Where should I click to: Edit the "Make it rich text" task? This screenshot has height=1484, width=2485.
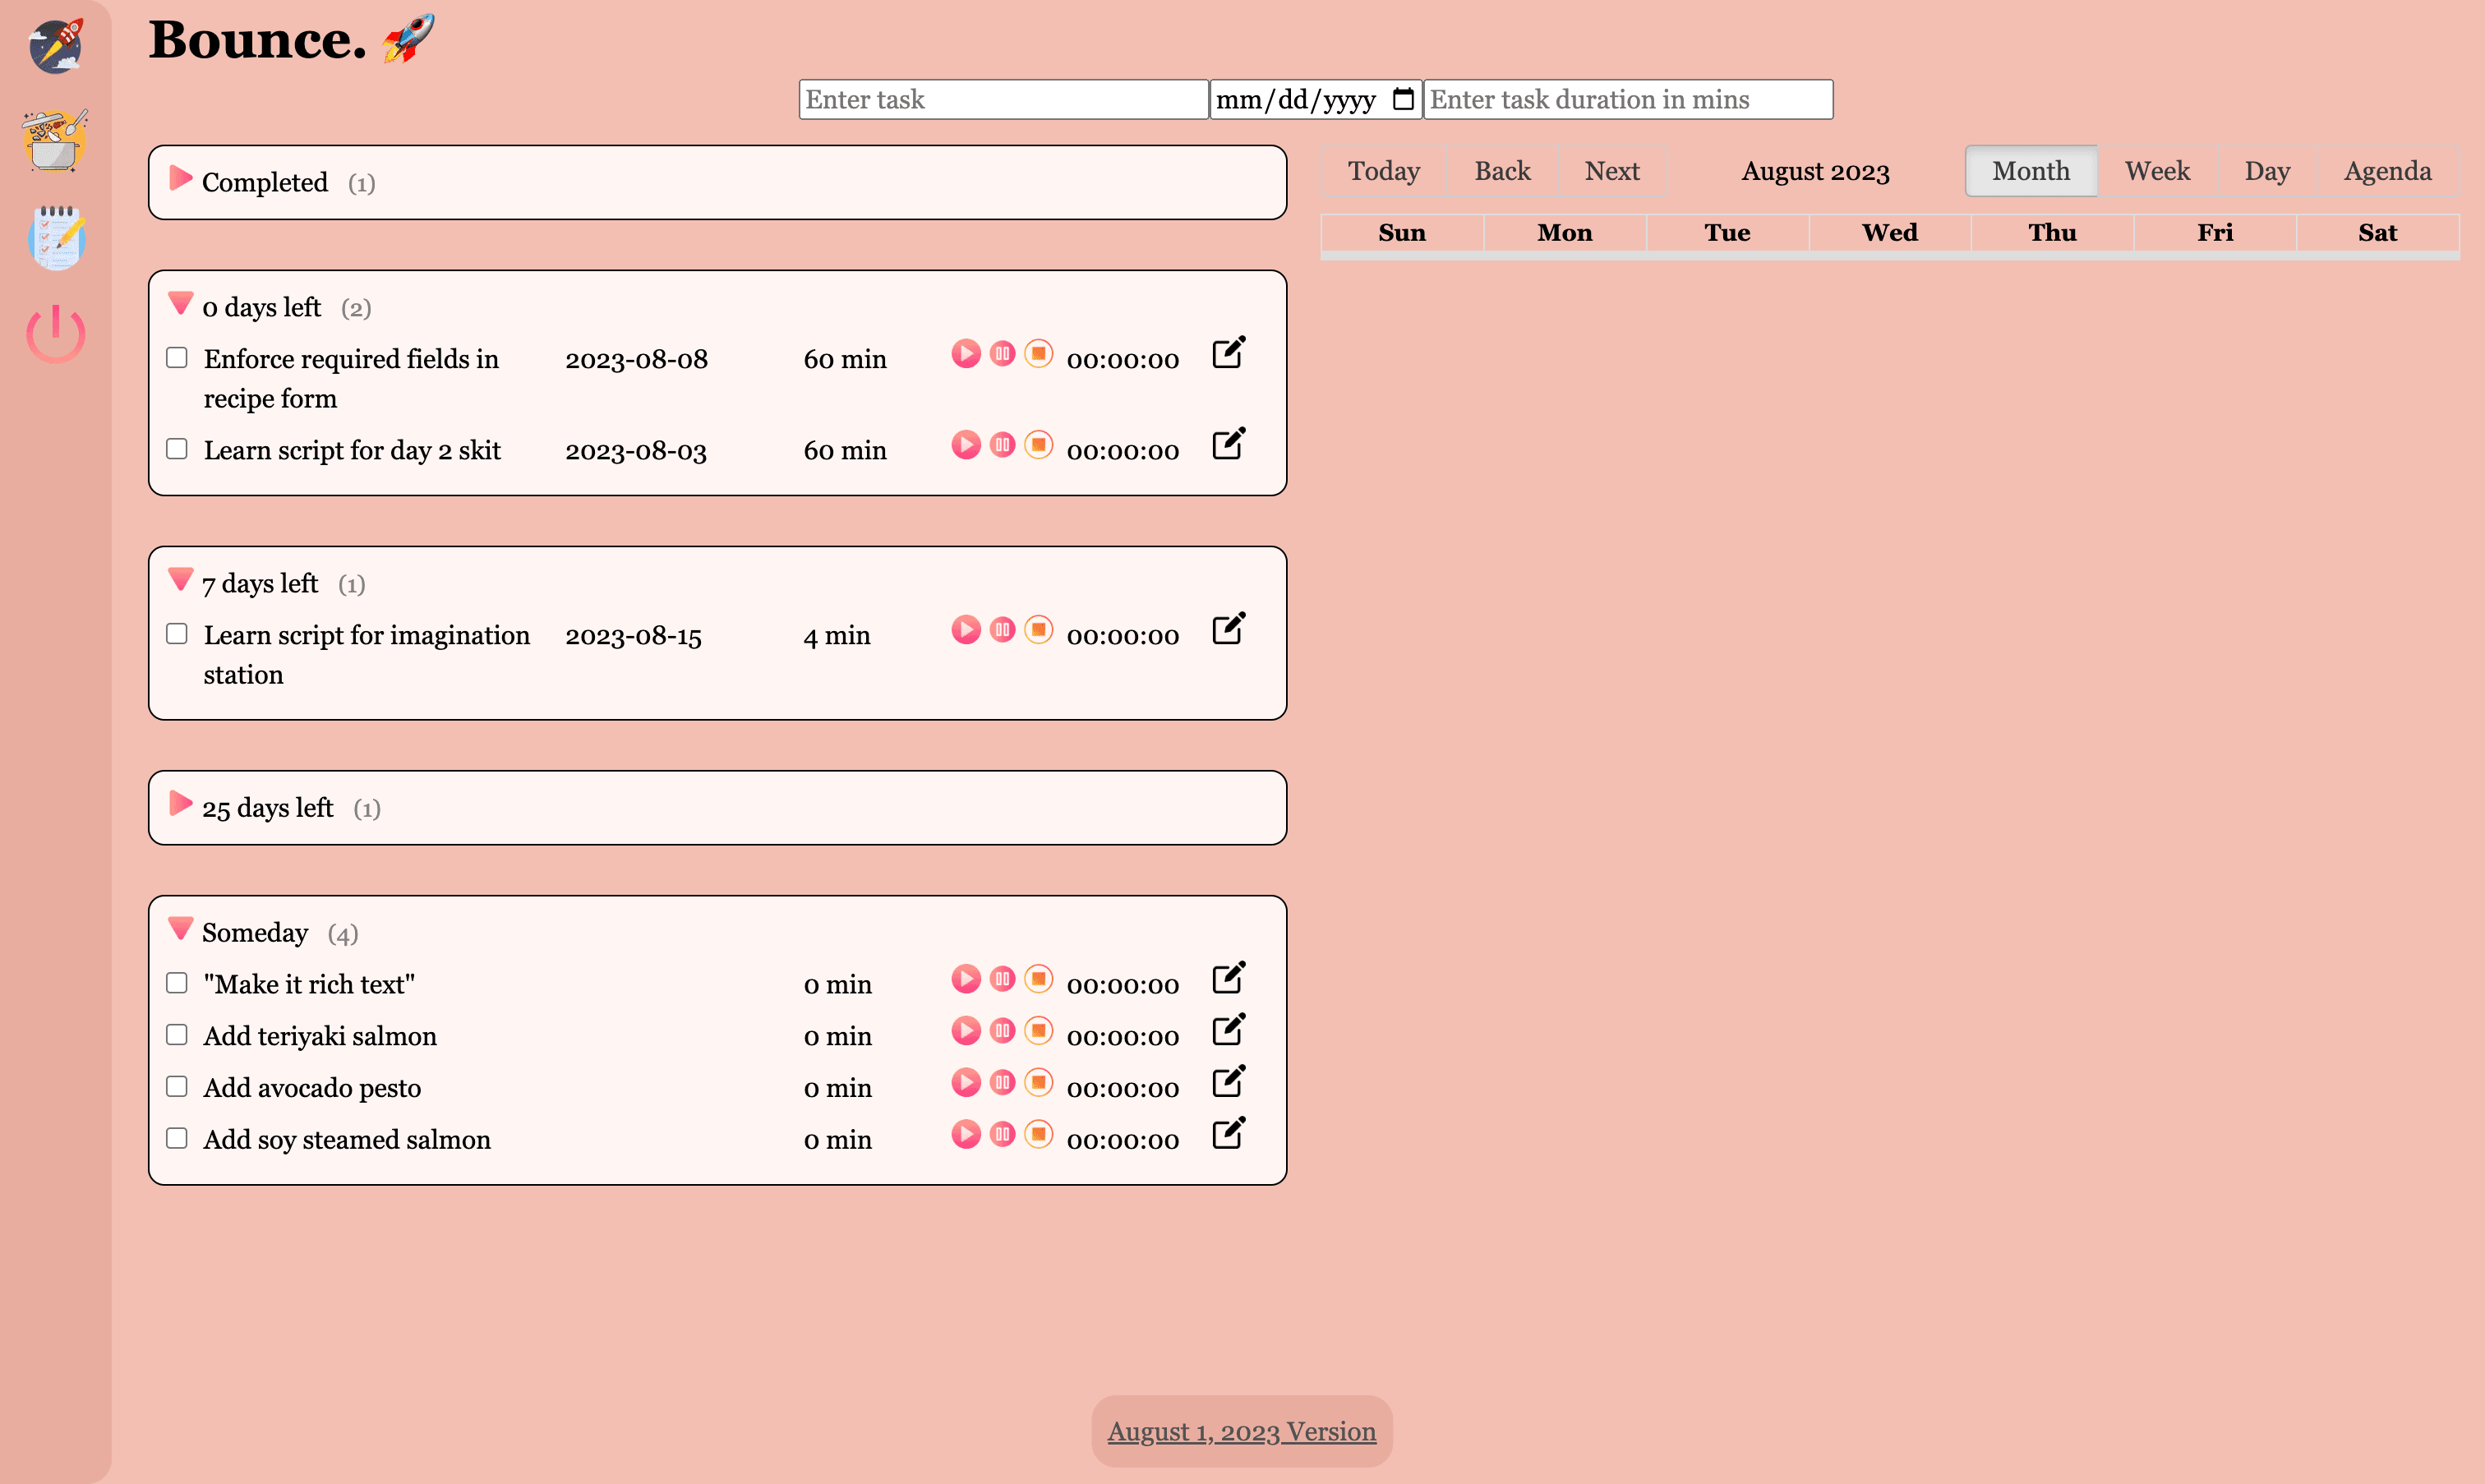[x=1228, y=978]
